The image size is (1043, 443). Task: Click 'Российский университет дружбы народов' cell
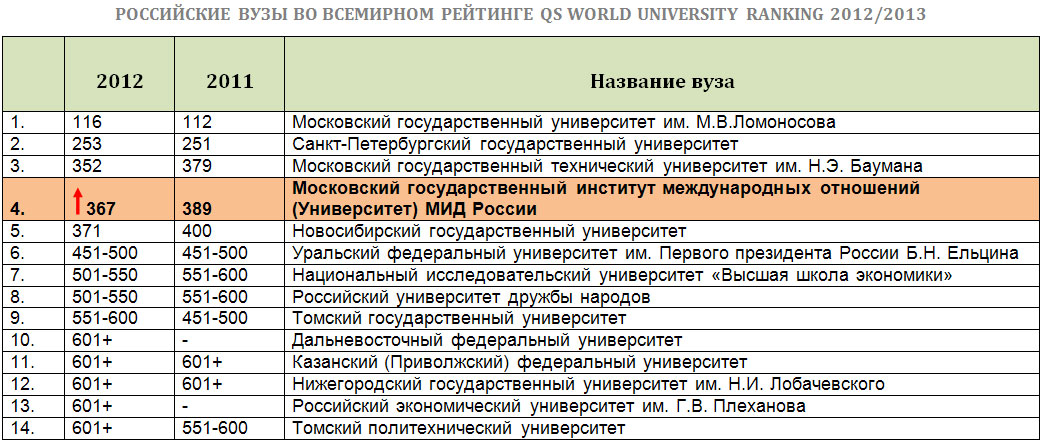pyautogui.click(x=472, y=297)
